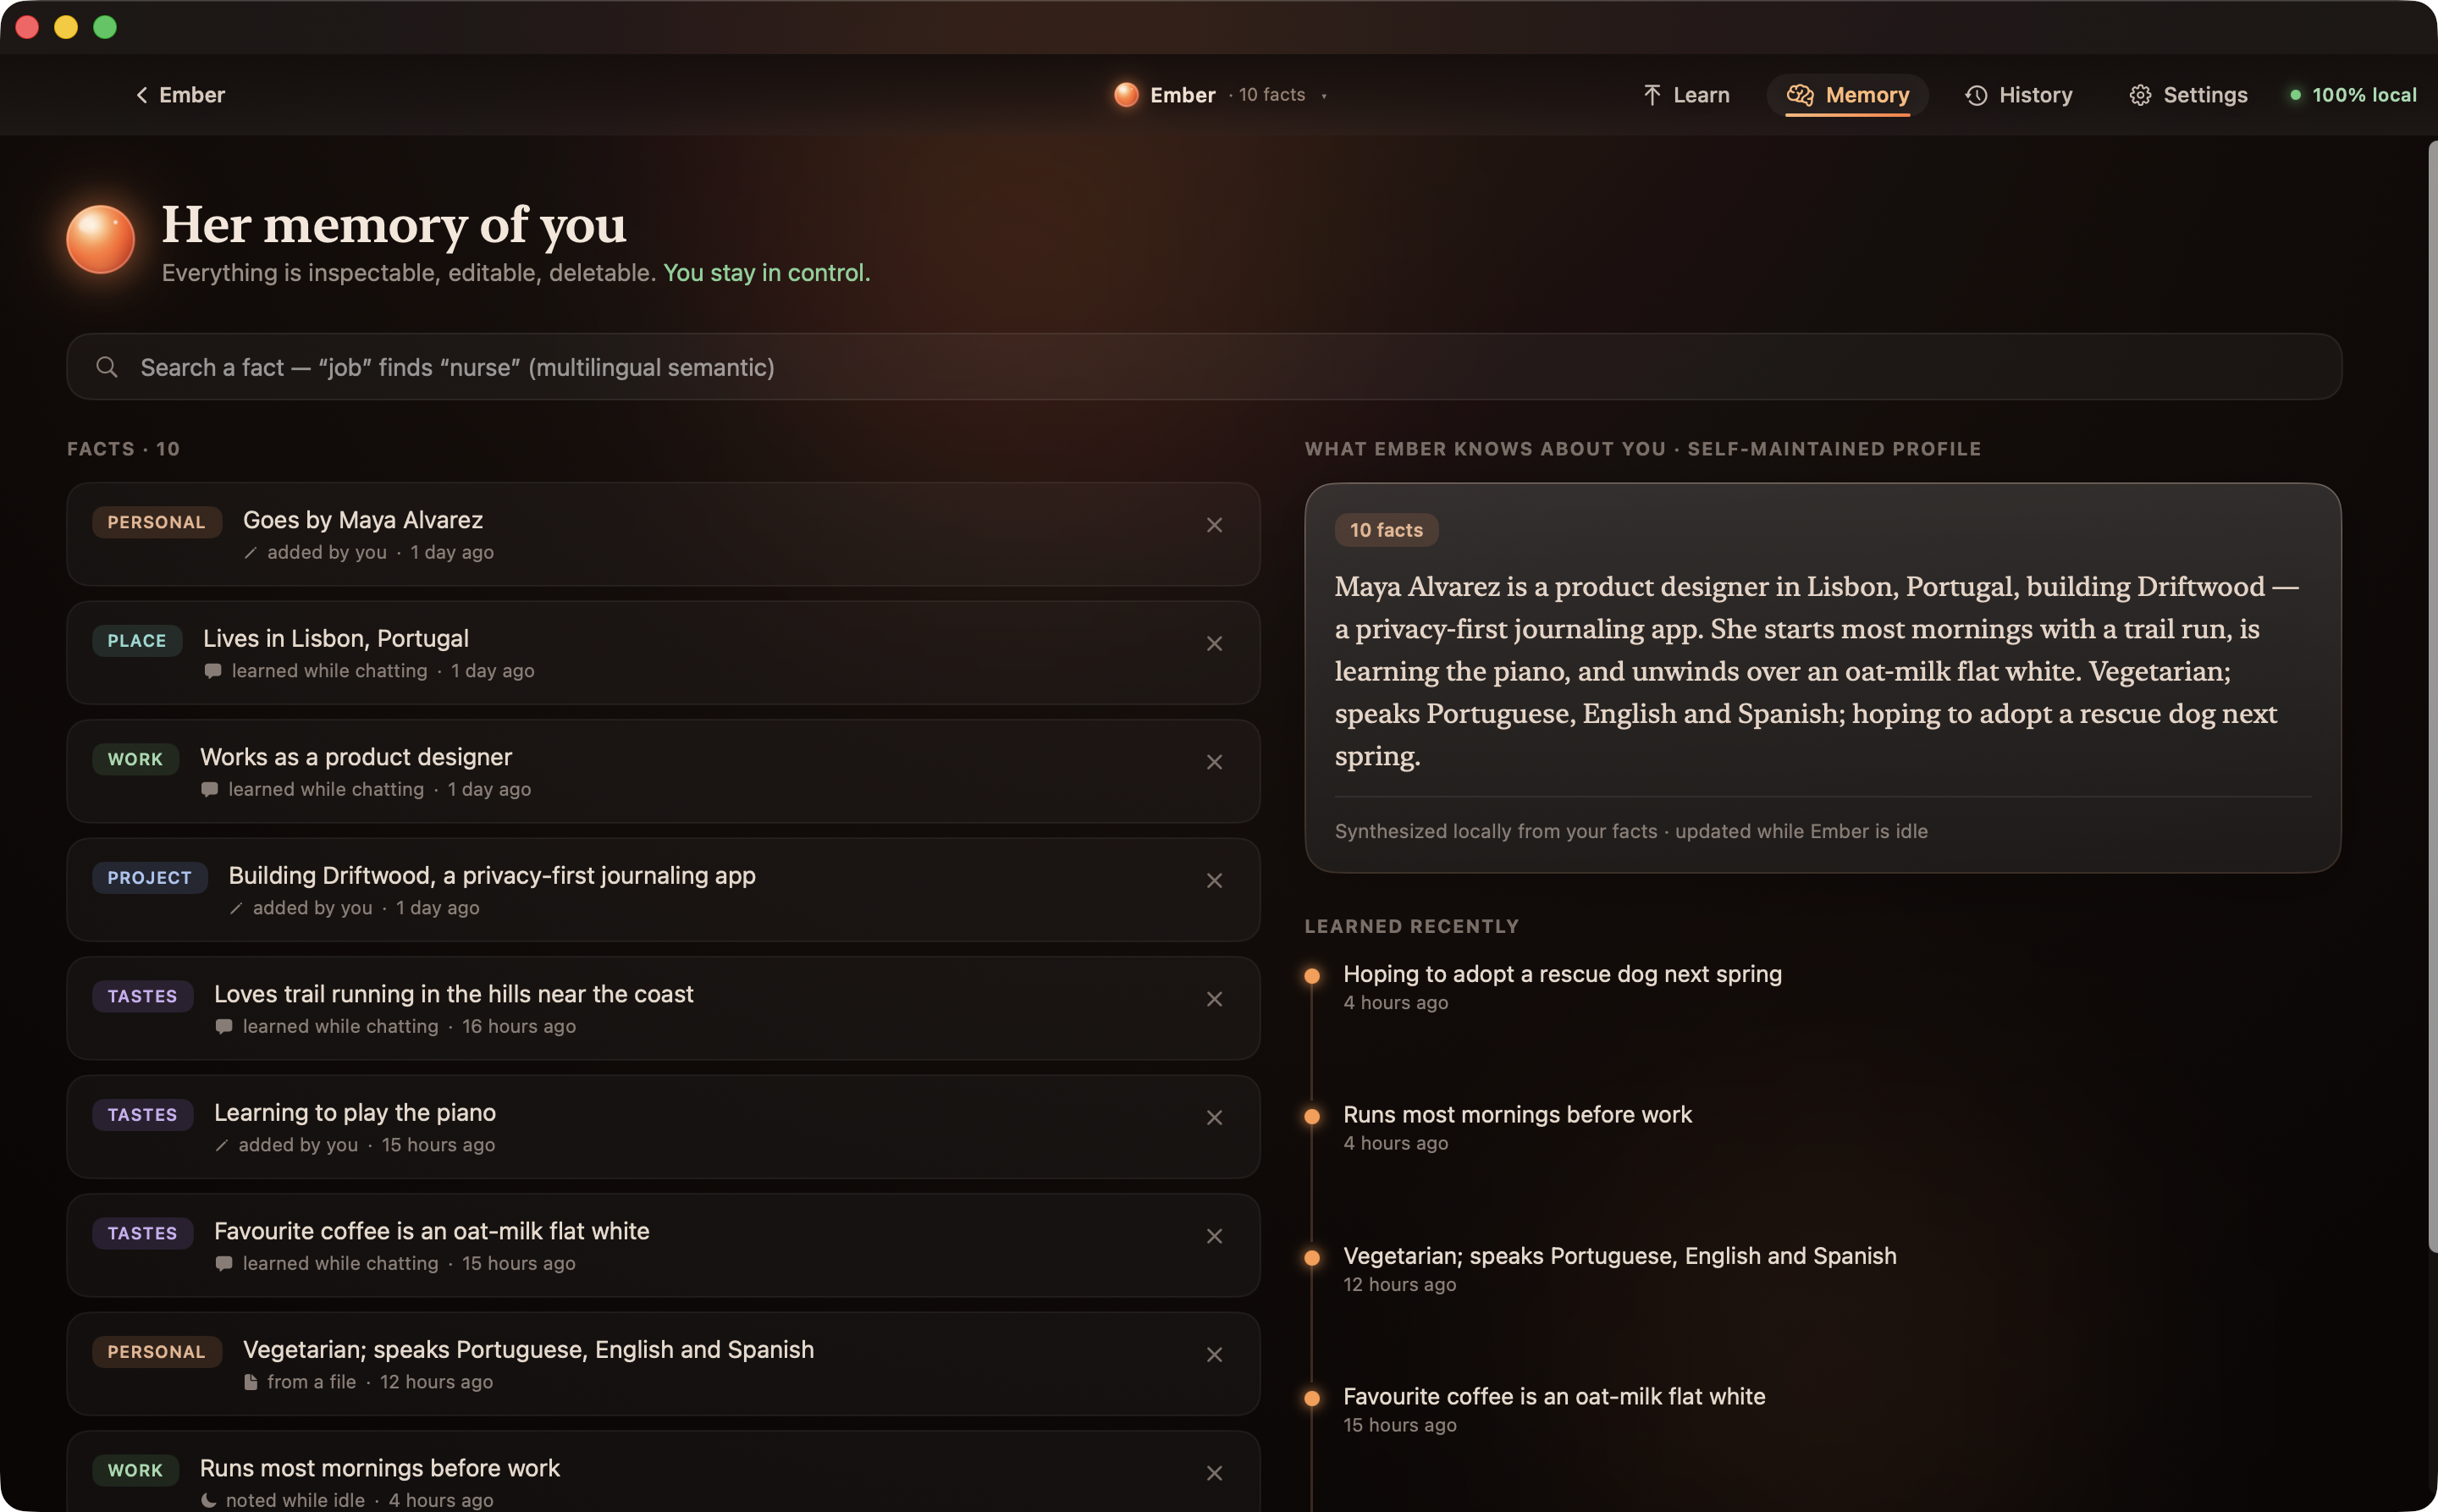
Task: Click the vertical scrollbar on the right
Action: pos(2432,696)
